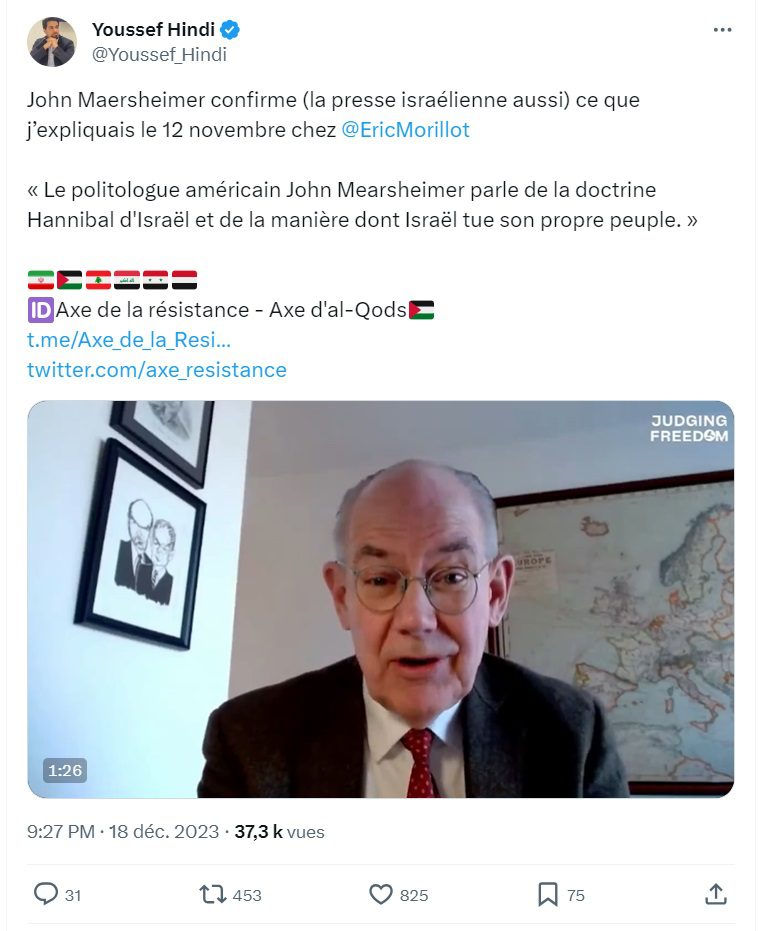Follow the t.me/Axe_de_la_Resi... link
Viewport: 761px width, 931px height.
(129, 340)
